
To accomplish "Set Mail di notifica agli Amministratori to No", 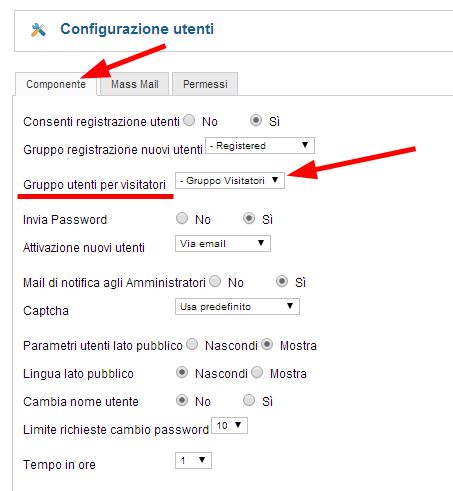I will (215, 281).
